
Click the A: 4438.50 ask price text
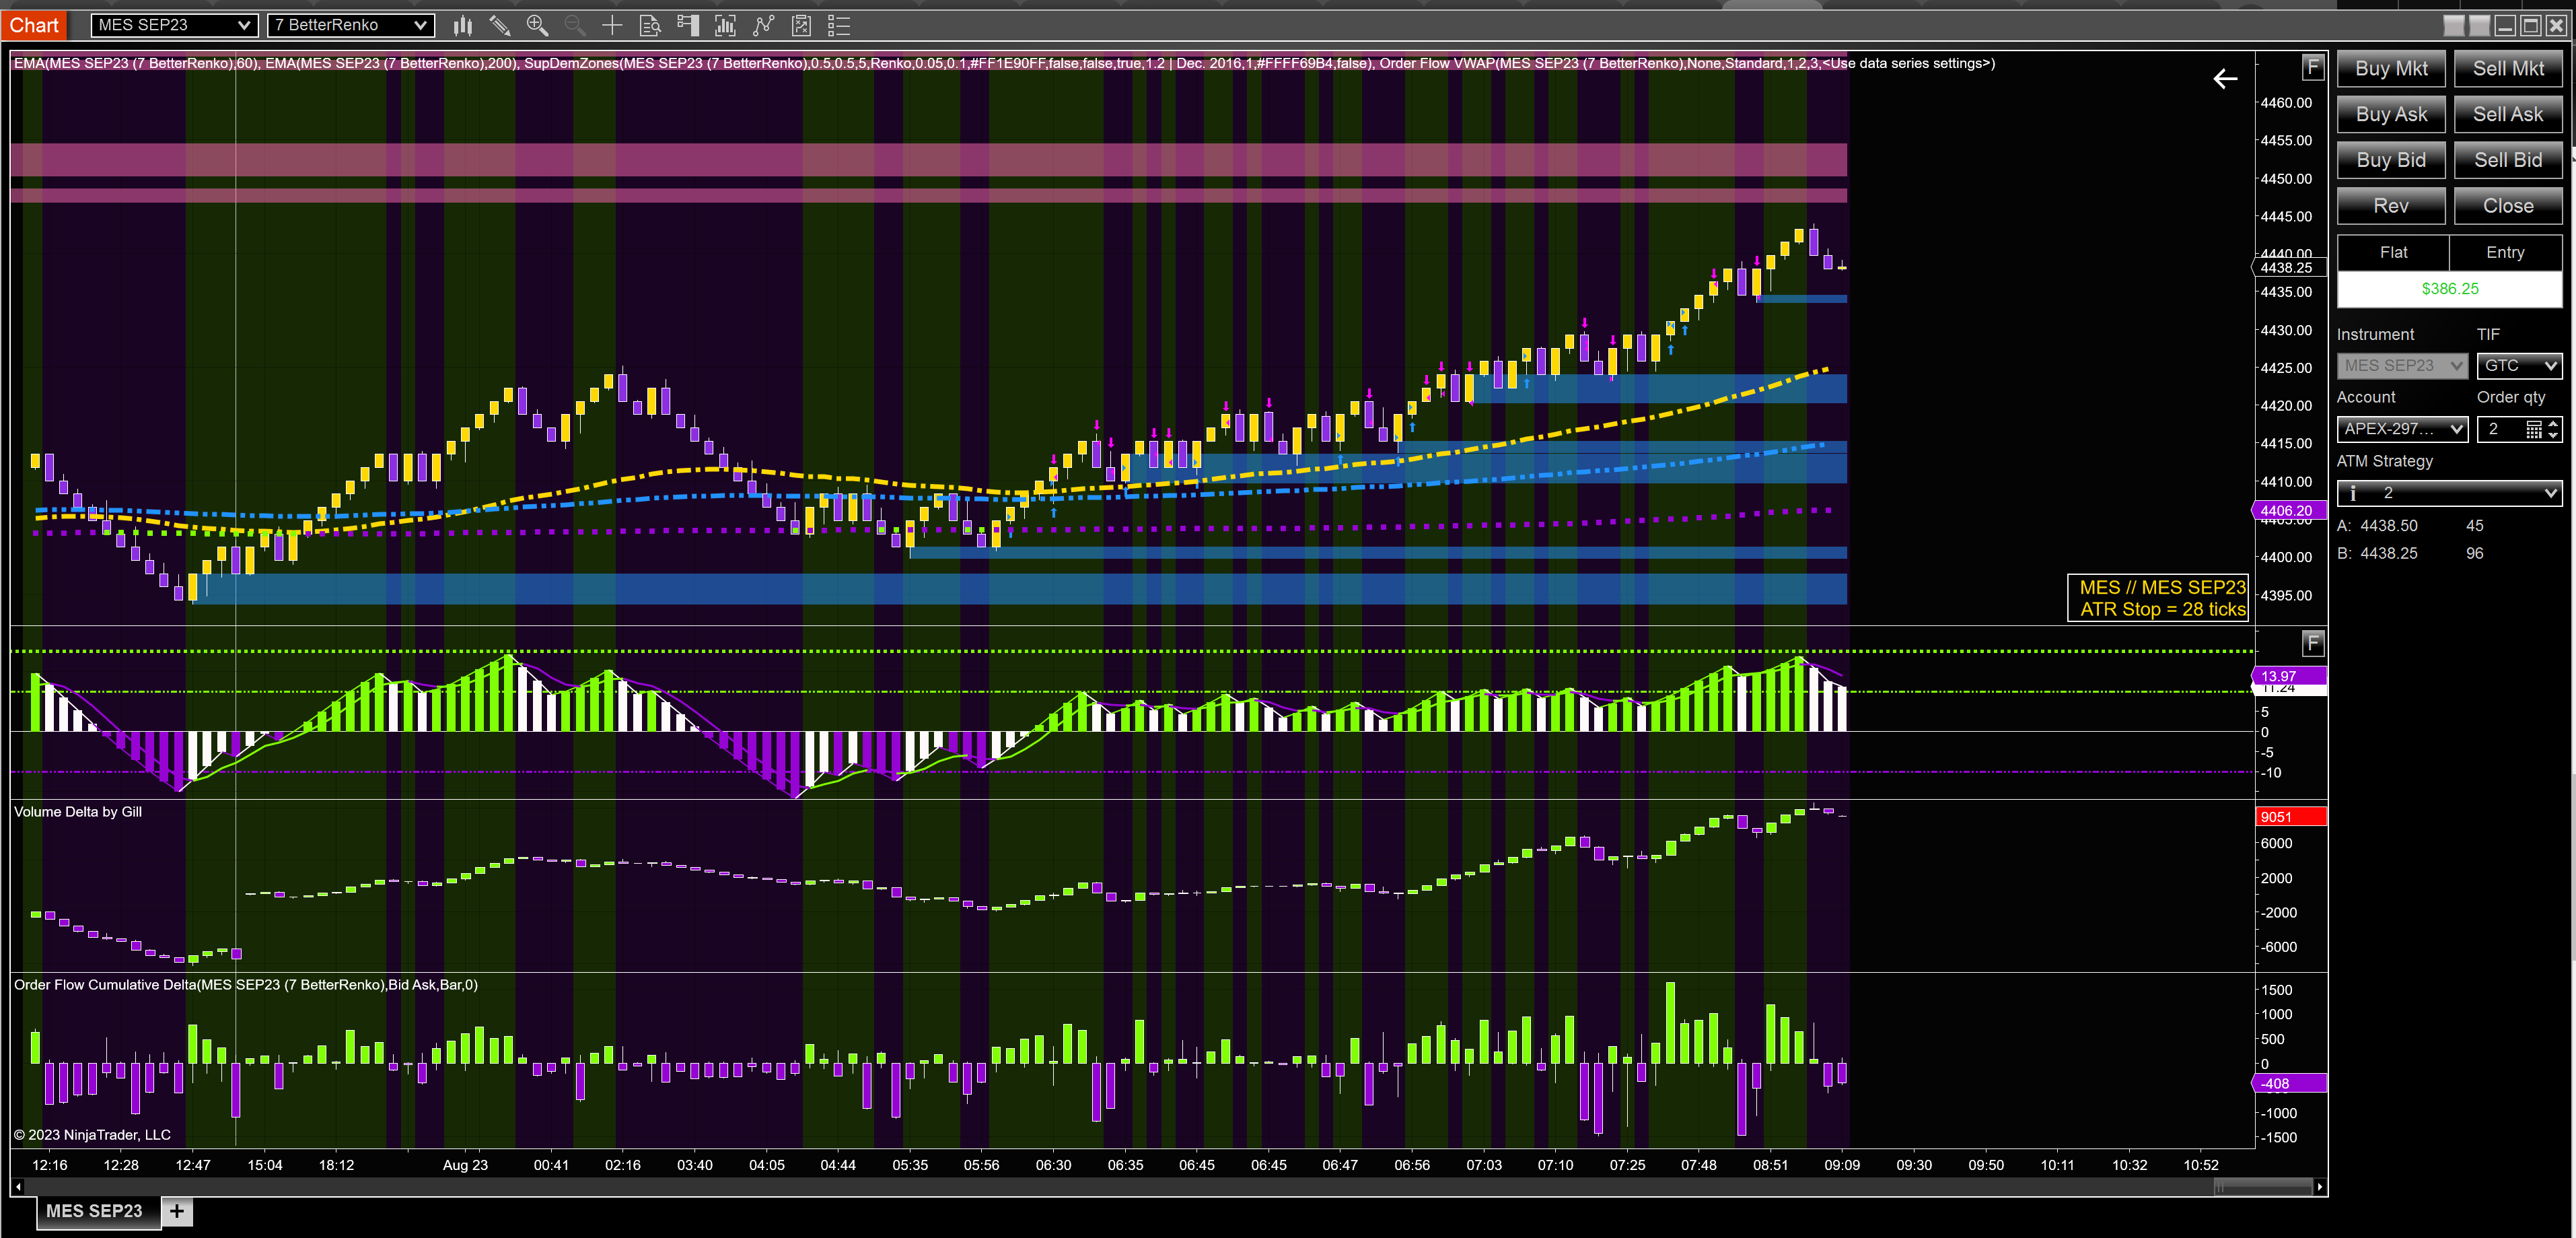2377,526
